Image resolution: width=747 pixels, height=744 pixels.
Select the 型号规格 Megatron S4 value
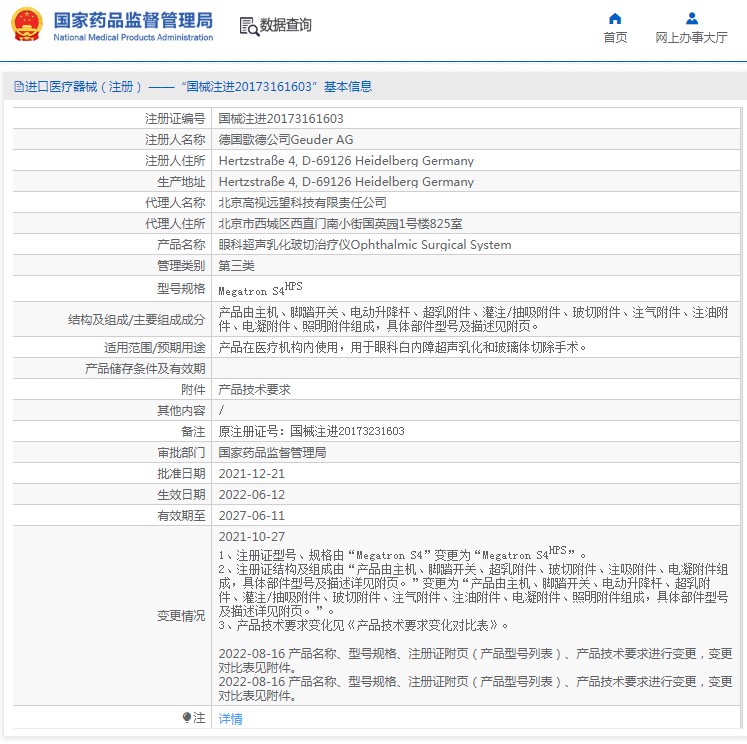260,289
